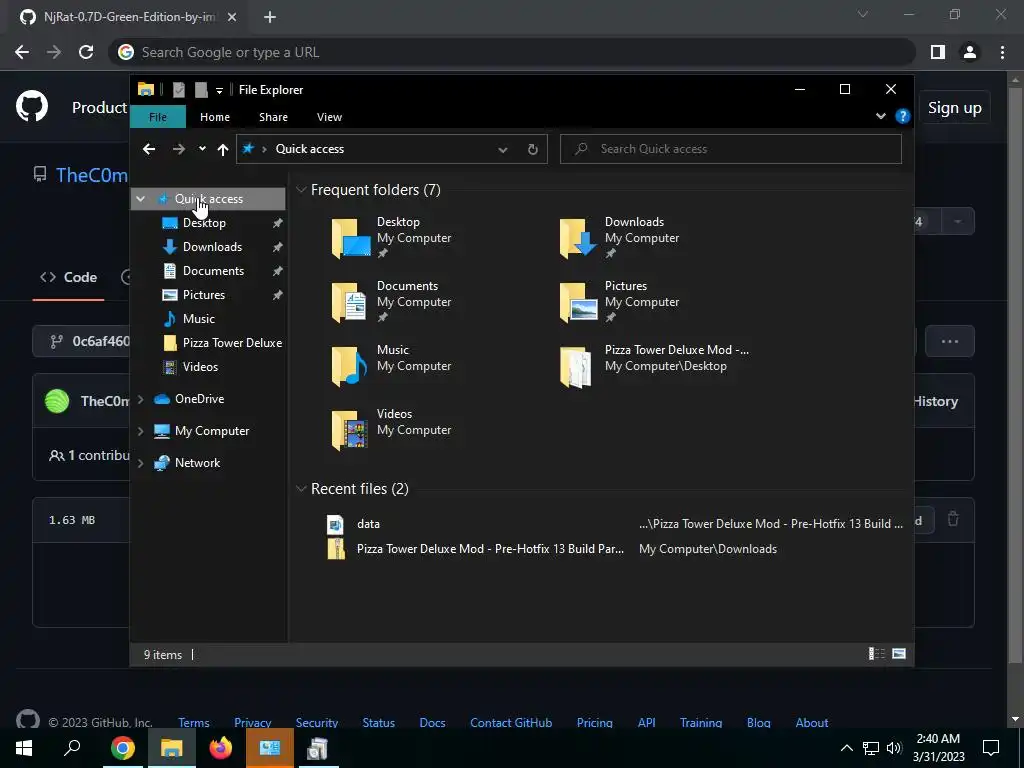The height and width of the screenshot is (768, 1024).
Task: Show hidden system tray icons
Action: coord(846,748)
